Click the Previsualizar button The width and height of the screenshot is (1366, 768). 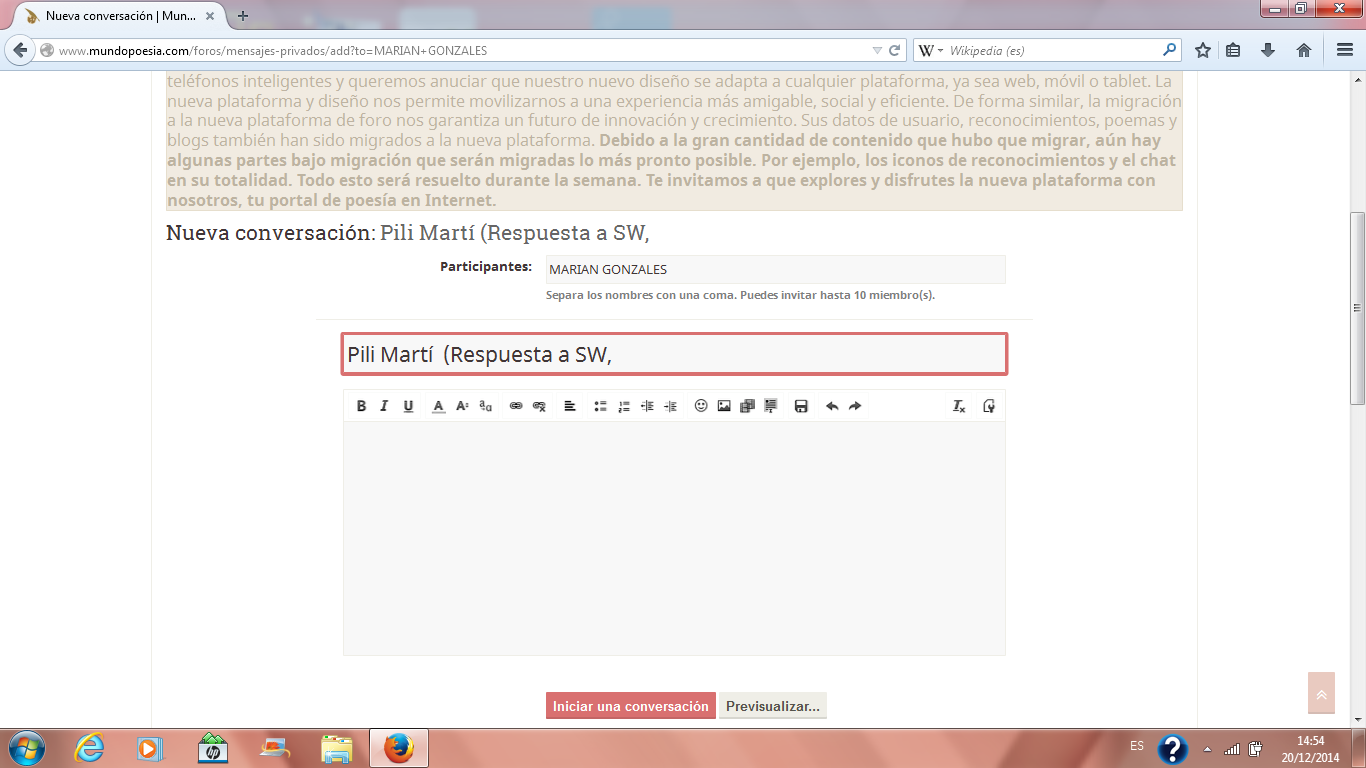773,706
